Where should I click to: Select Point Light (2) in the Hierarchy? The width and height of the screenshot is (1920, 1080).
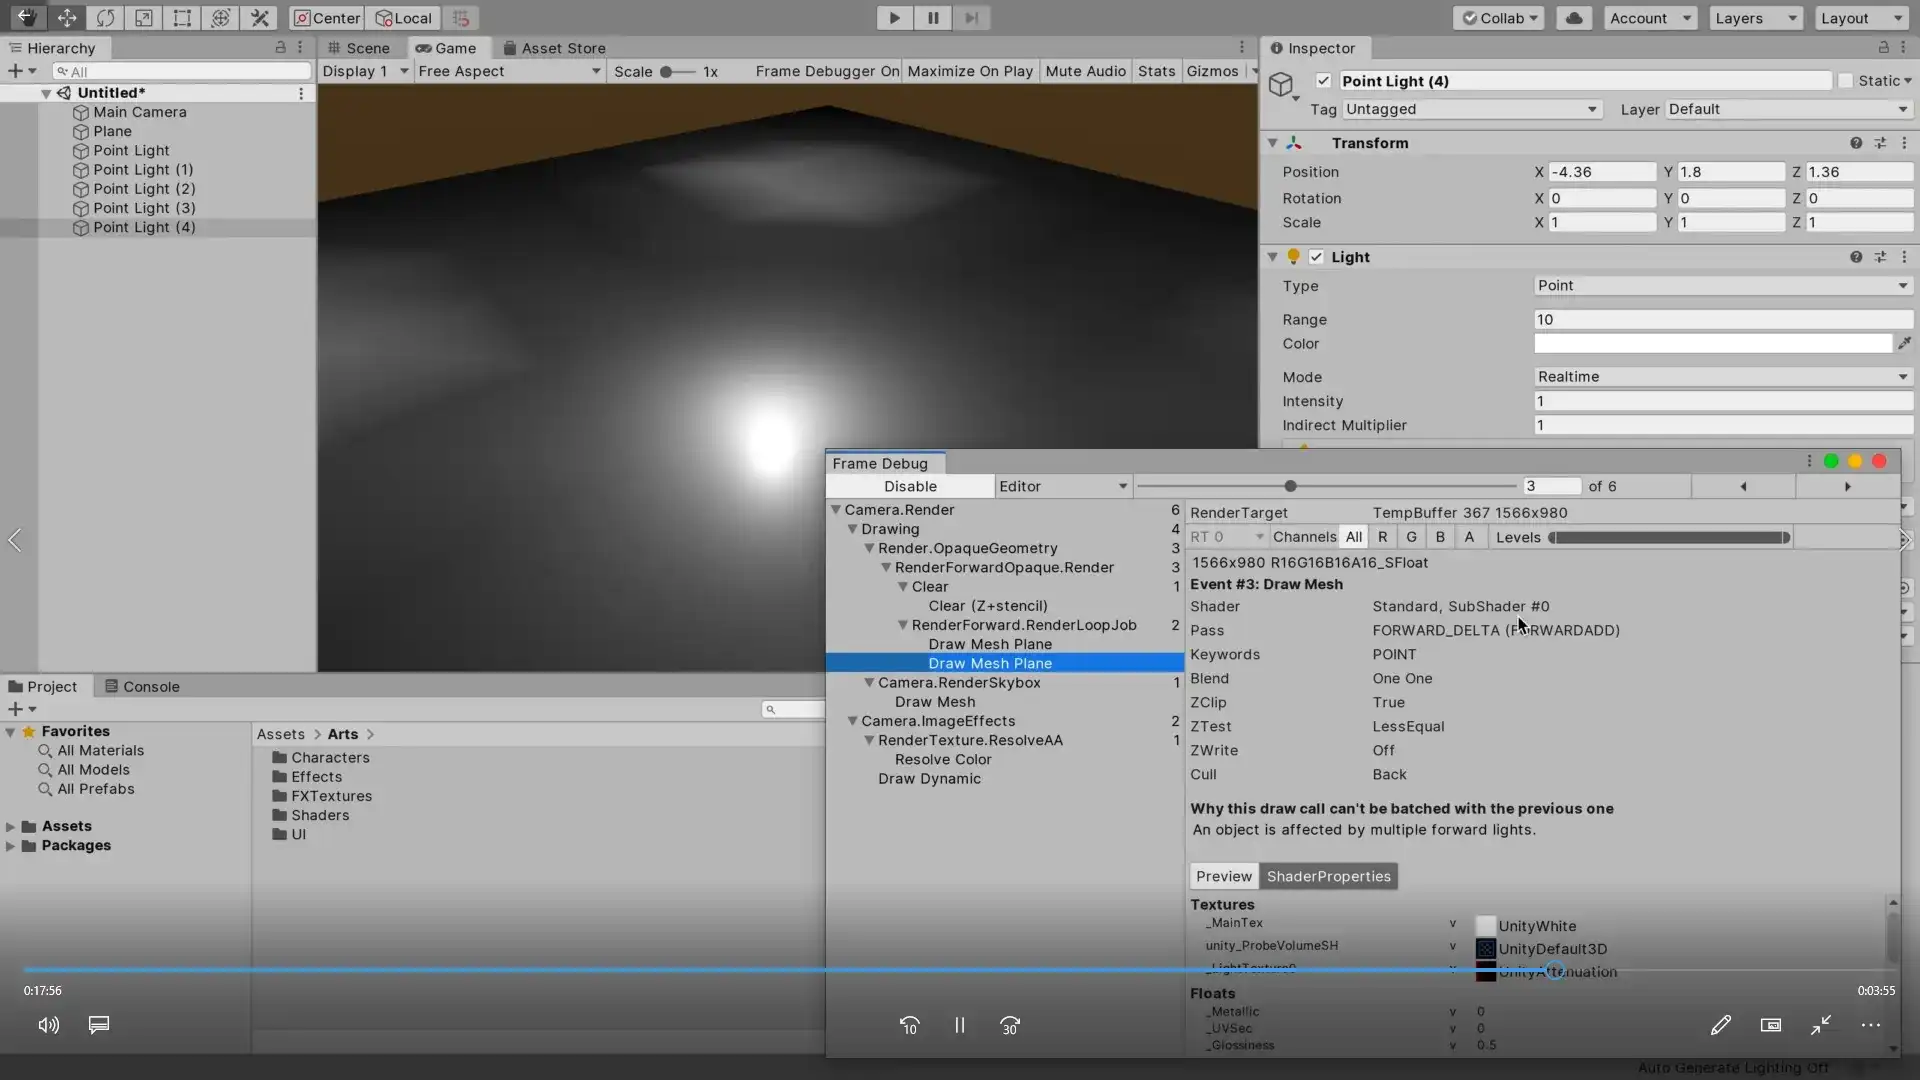[143, 189]
